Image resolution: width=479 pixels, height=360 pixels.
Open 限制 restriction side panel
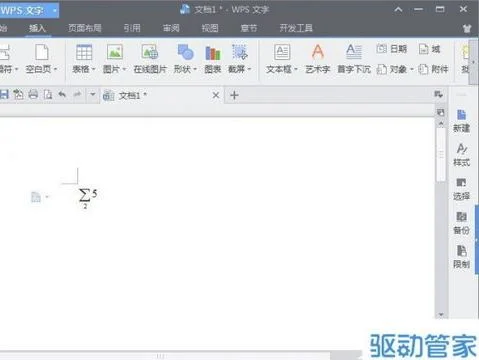pyautogui.click(x=461, y=257)
